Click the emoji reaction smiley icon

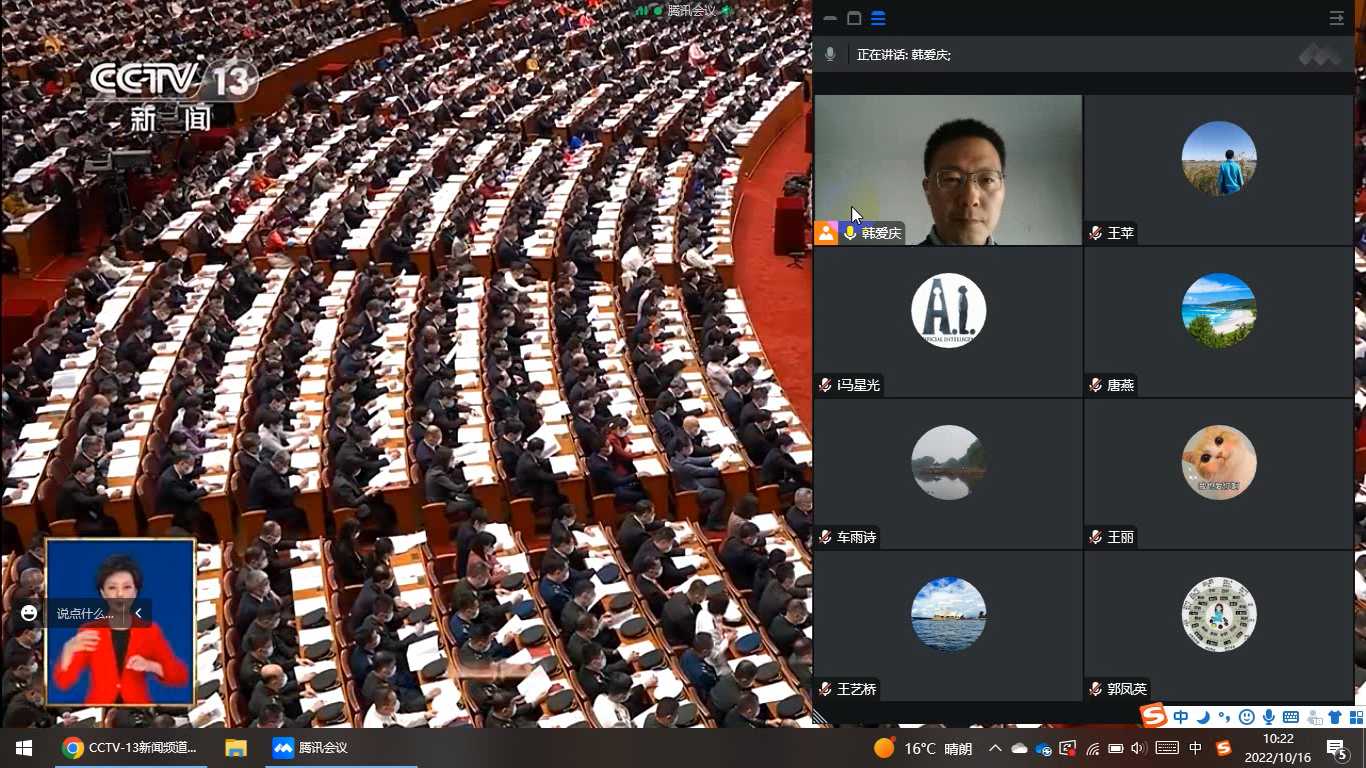coord(29,613)
